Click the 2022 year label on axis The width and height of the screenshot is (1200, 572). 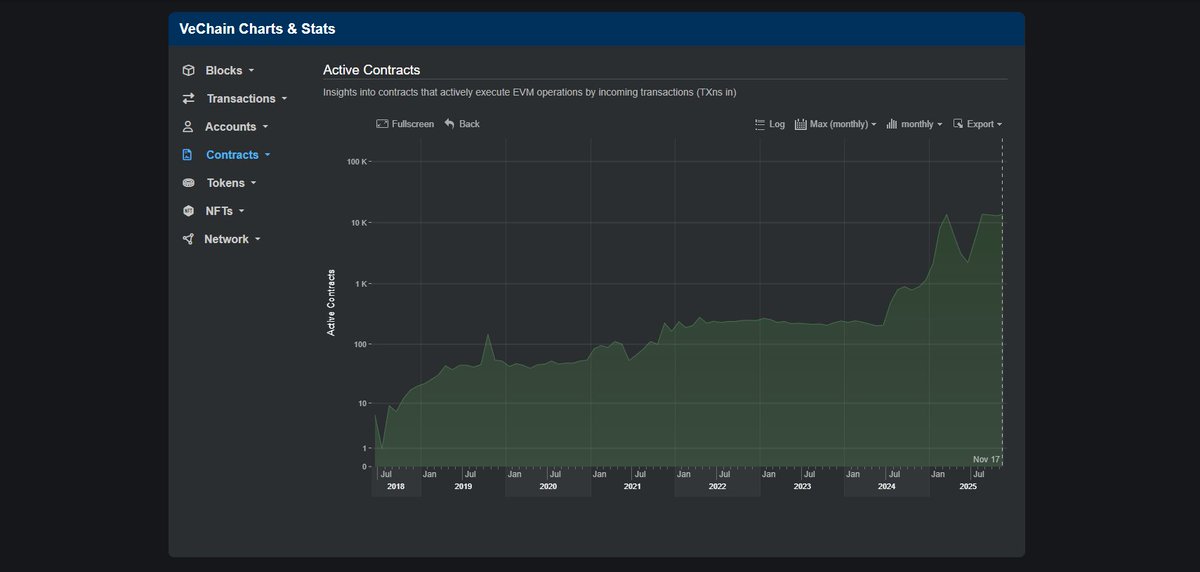click(x=717, y=486)
